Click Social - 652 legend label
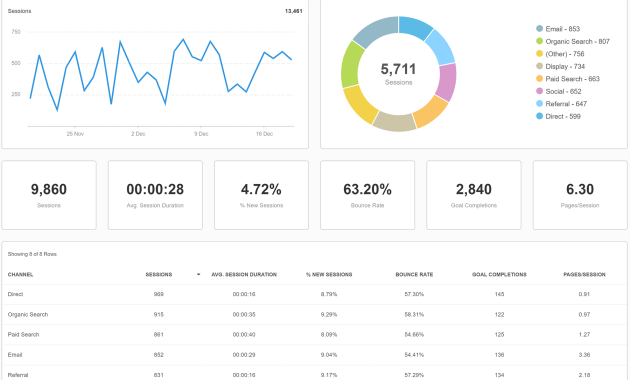This screenshot has height=380, width=630. [x=563, y=91]
